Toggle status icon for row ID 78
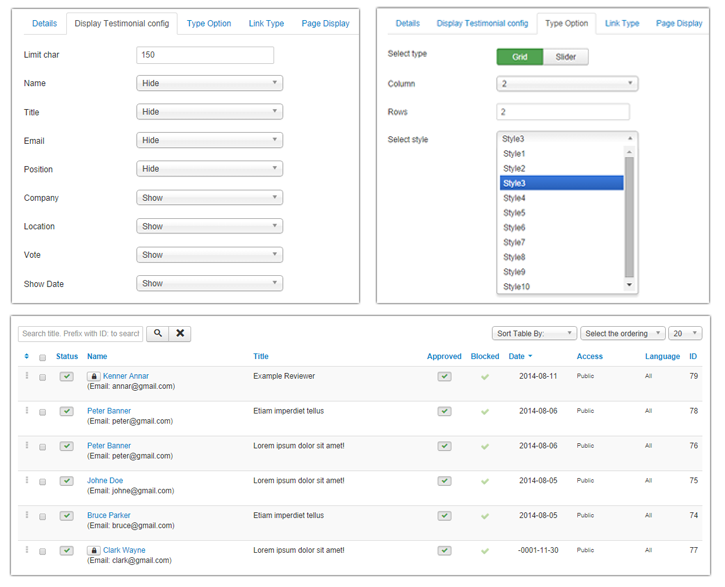This screenshot has height=587, width=725. coord(67,411)
